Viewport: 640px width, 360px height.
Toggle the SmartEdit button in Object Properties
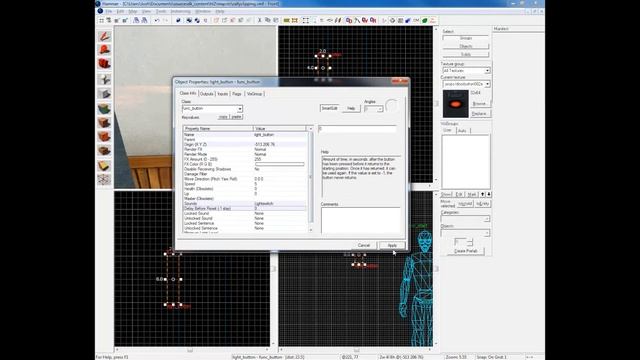click(x=329, y=109)
